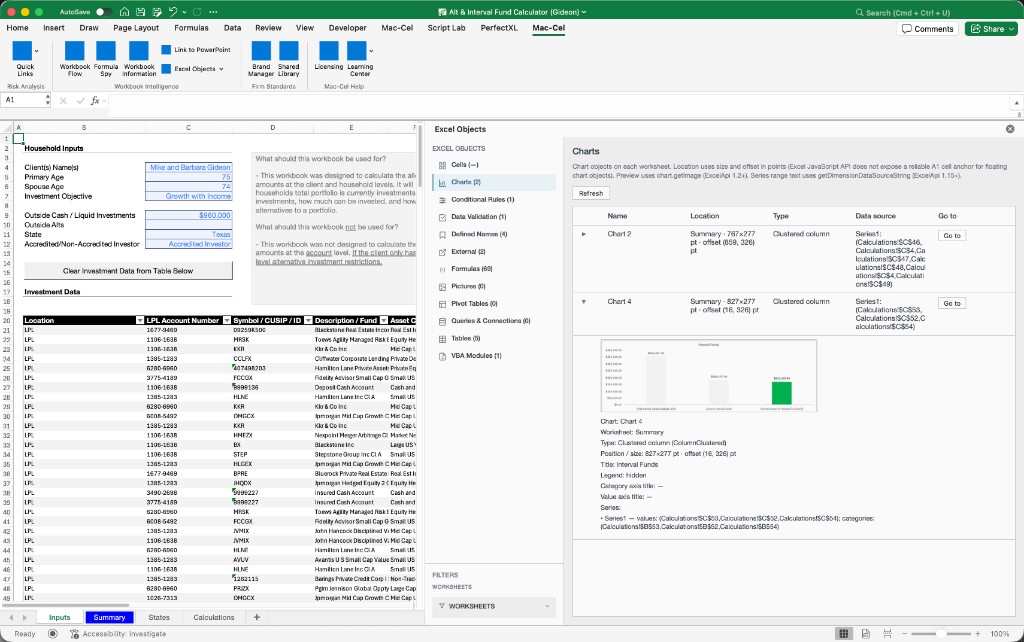The height and width of the screenshot is (642, 1024).
Task: Click the insert function fx icon
Action: tap(95, 101)
